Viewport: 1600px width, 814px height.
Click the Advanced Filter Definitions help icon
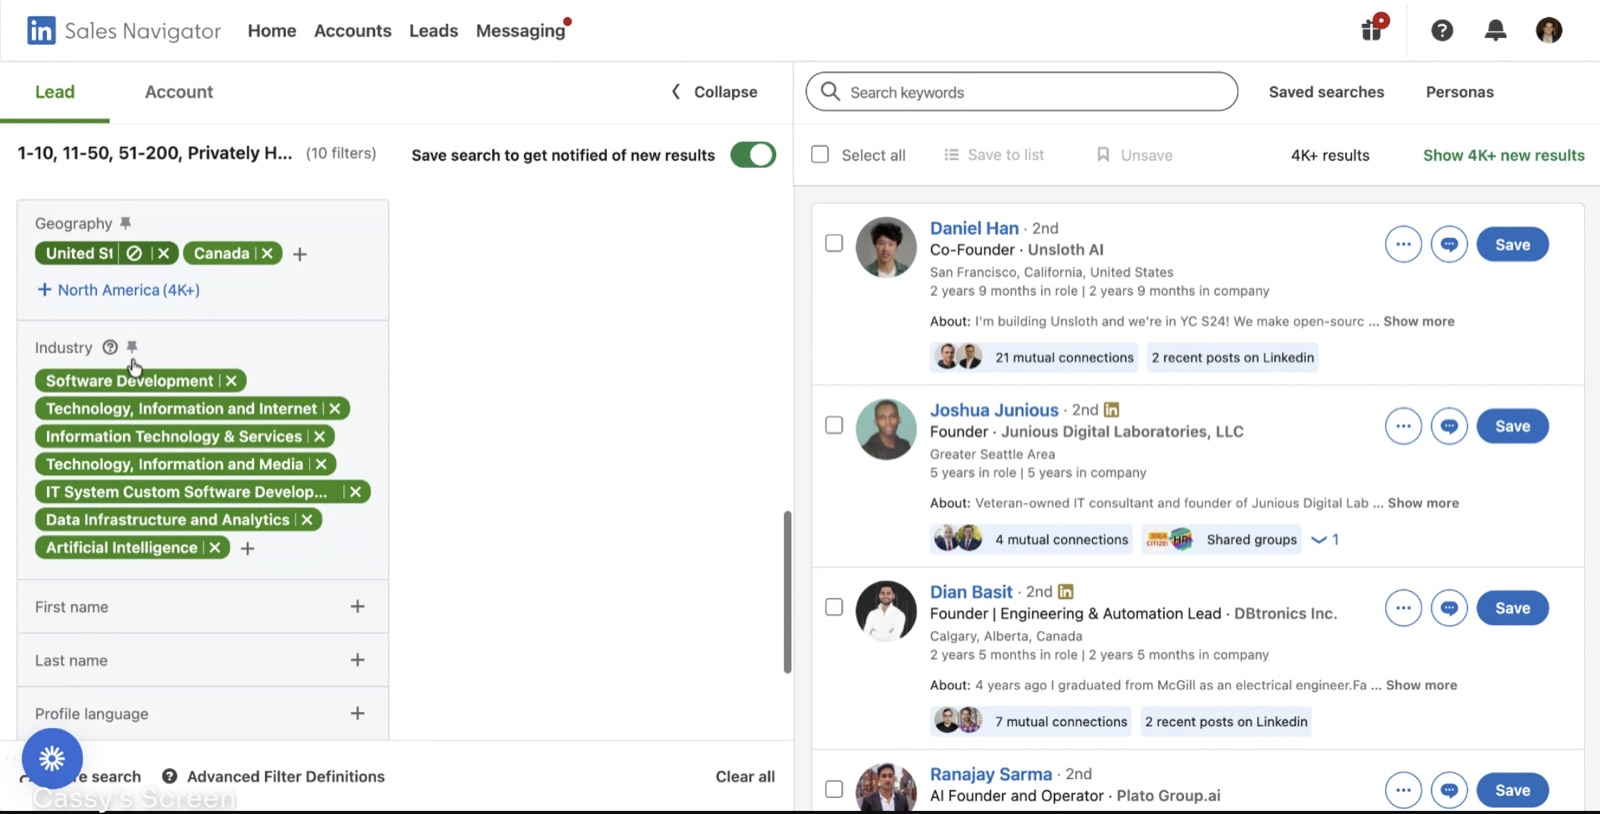coord(170,776)
